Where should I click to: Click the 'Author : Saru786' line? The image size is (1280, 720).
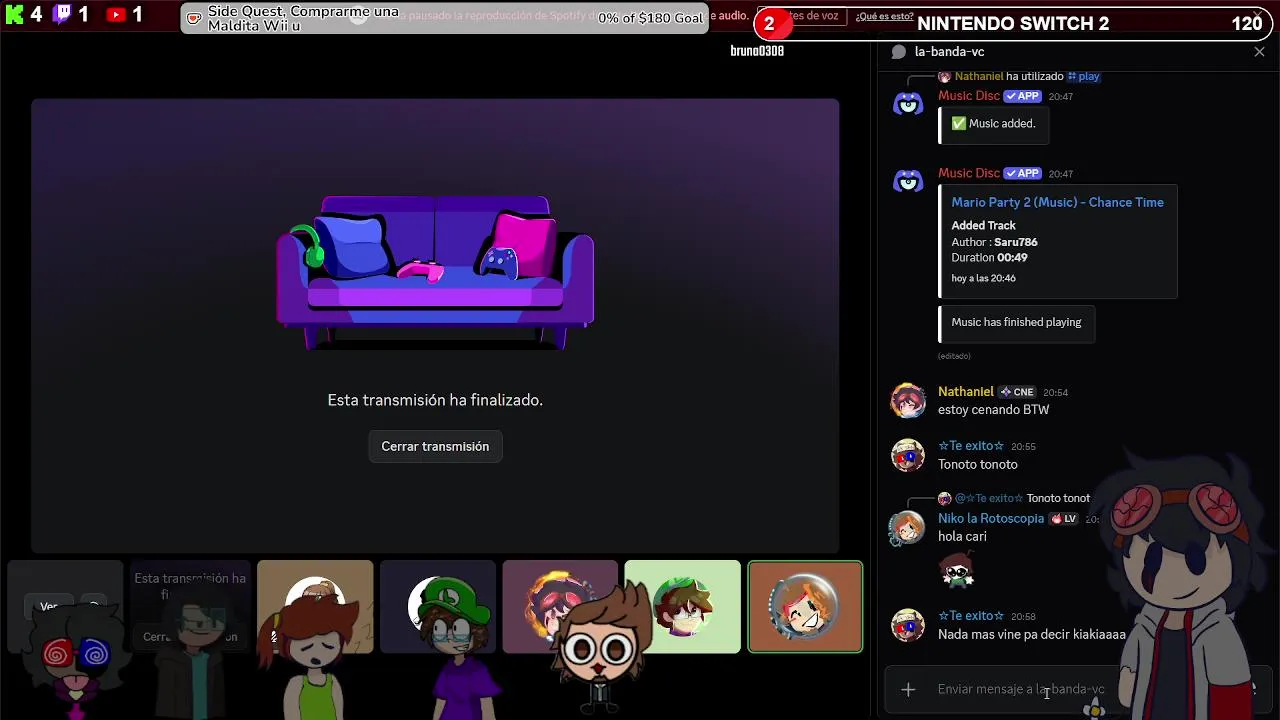(994, 241)
